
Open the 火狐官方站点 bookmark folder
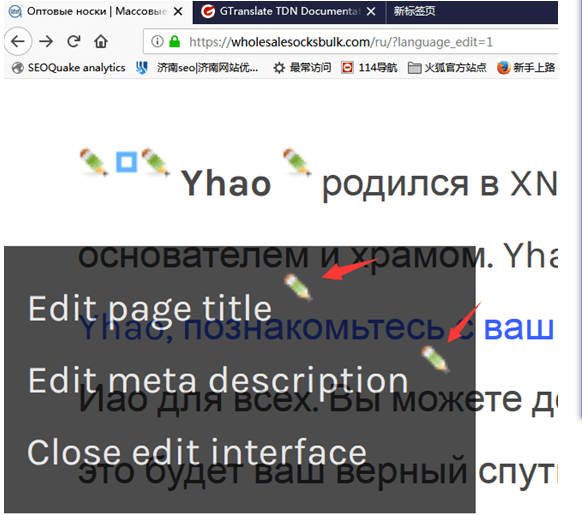tap(447, 68)
